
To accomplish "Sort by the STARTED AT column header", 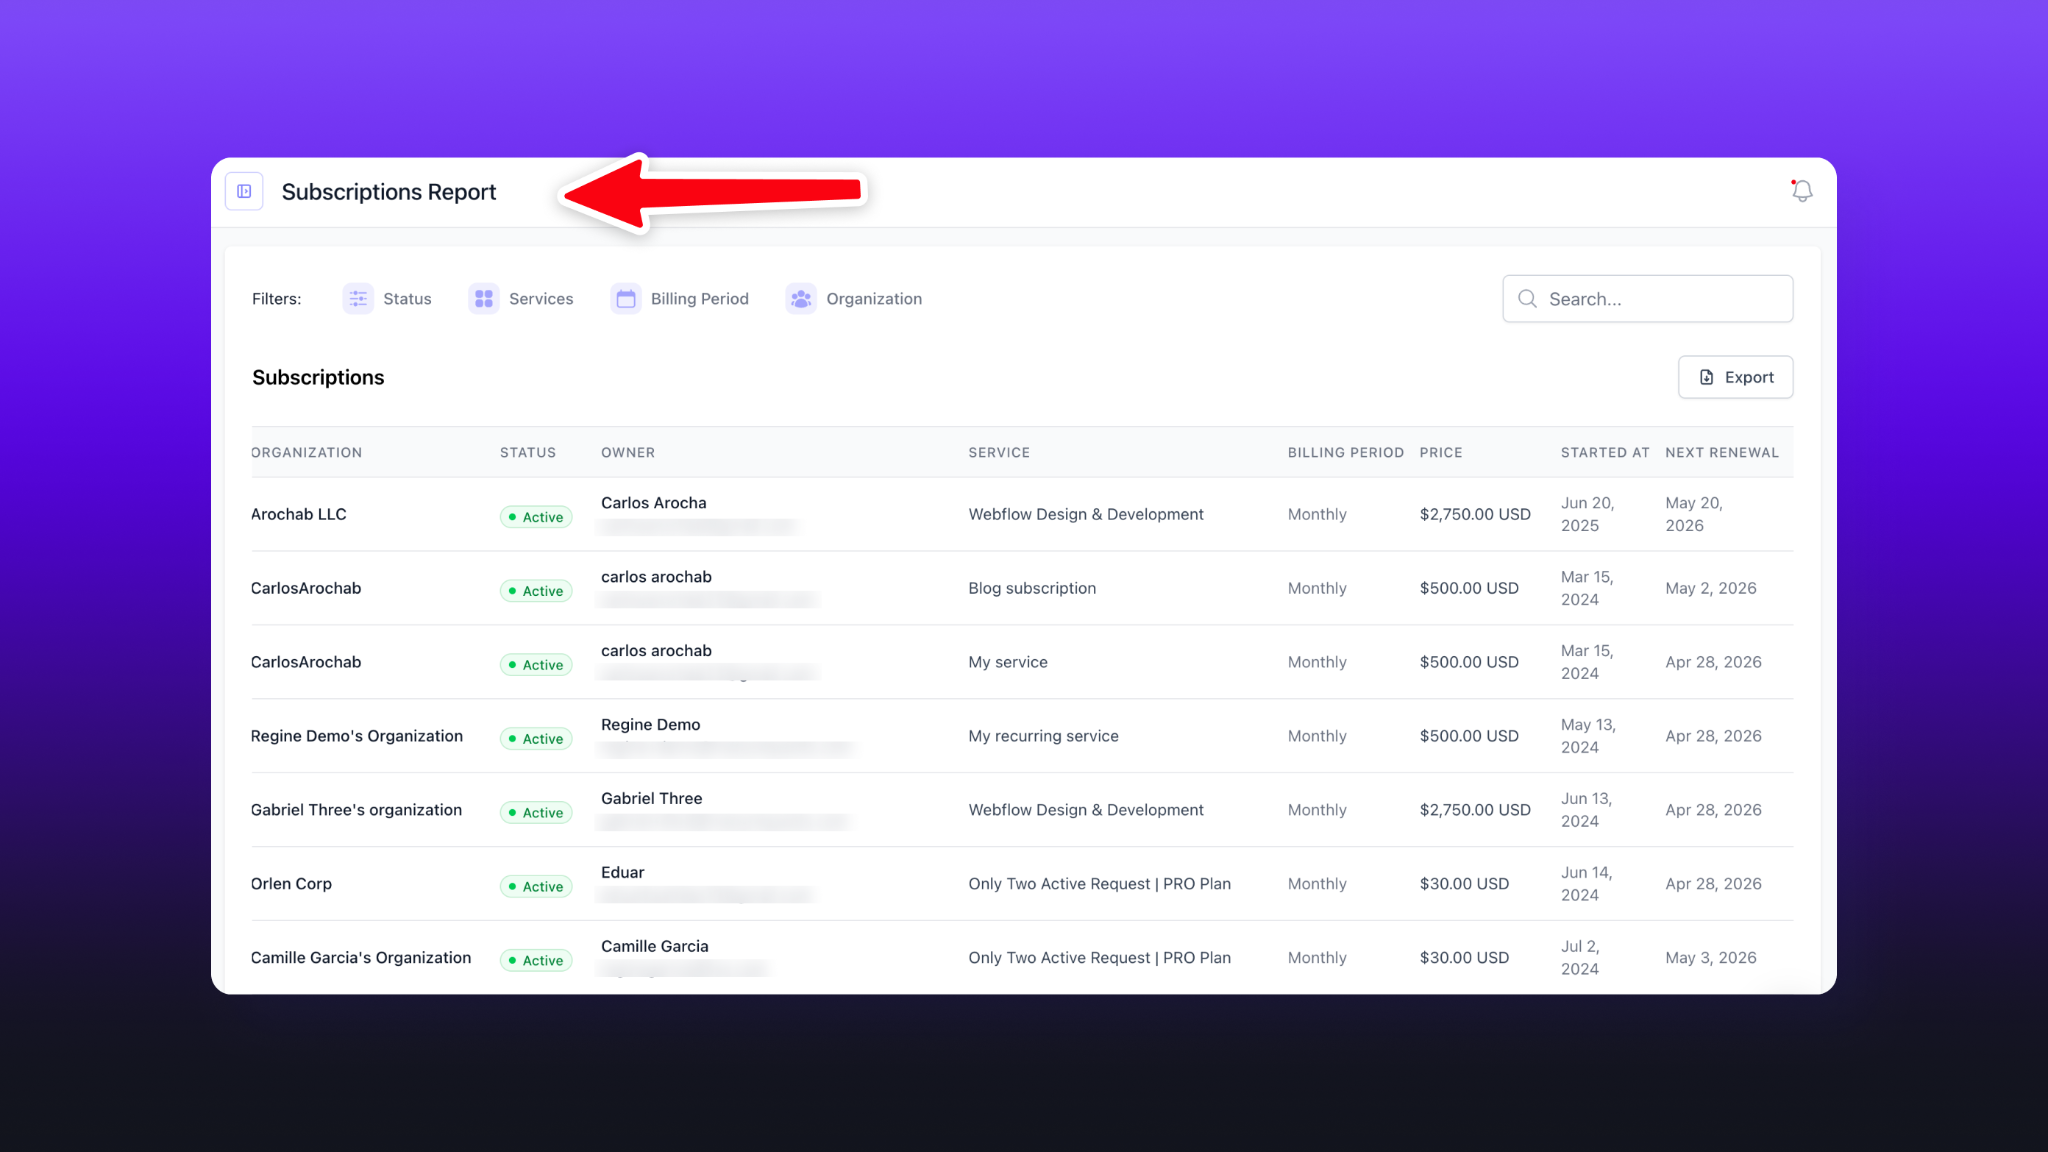I will 1605,452.
